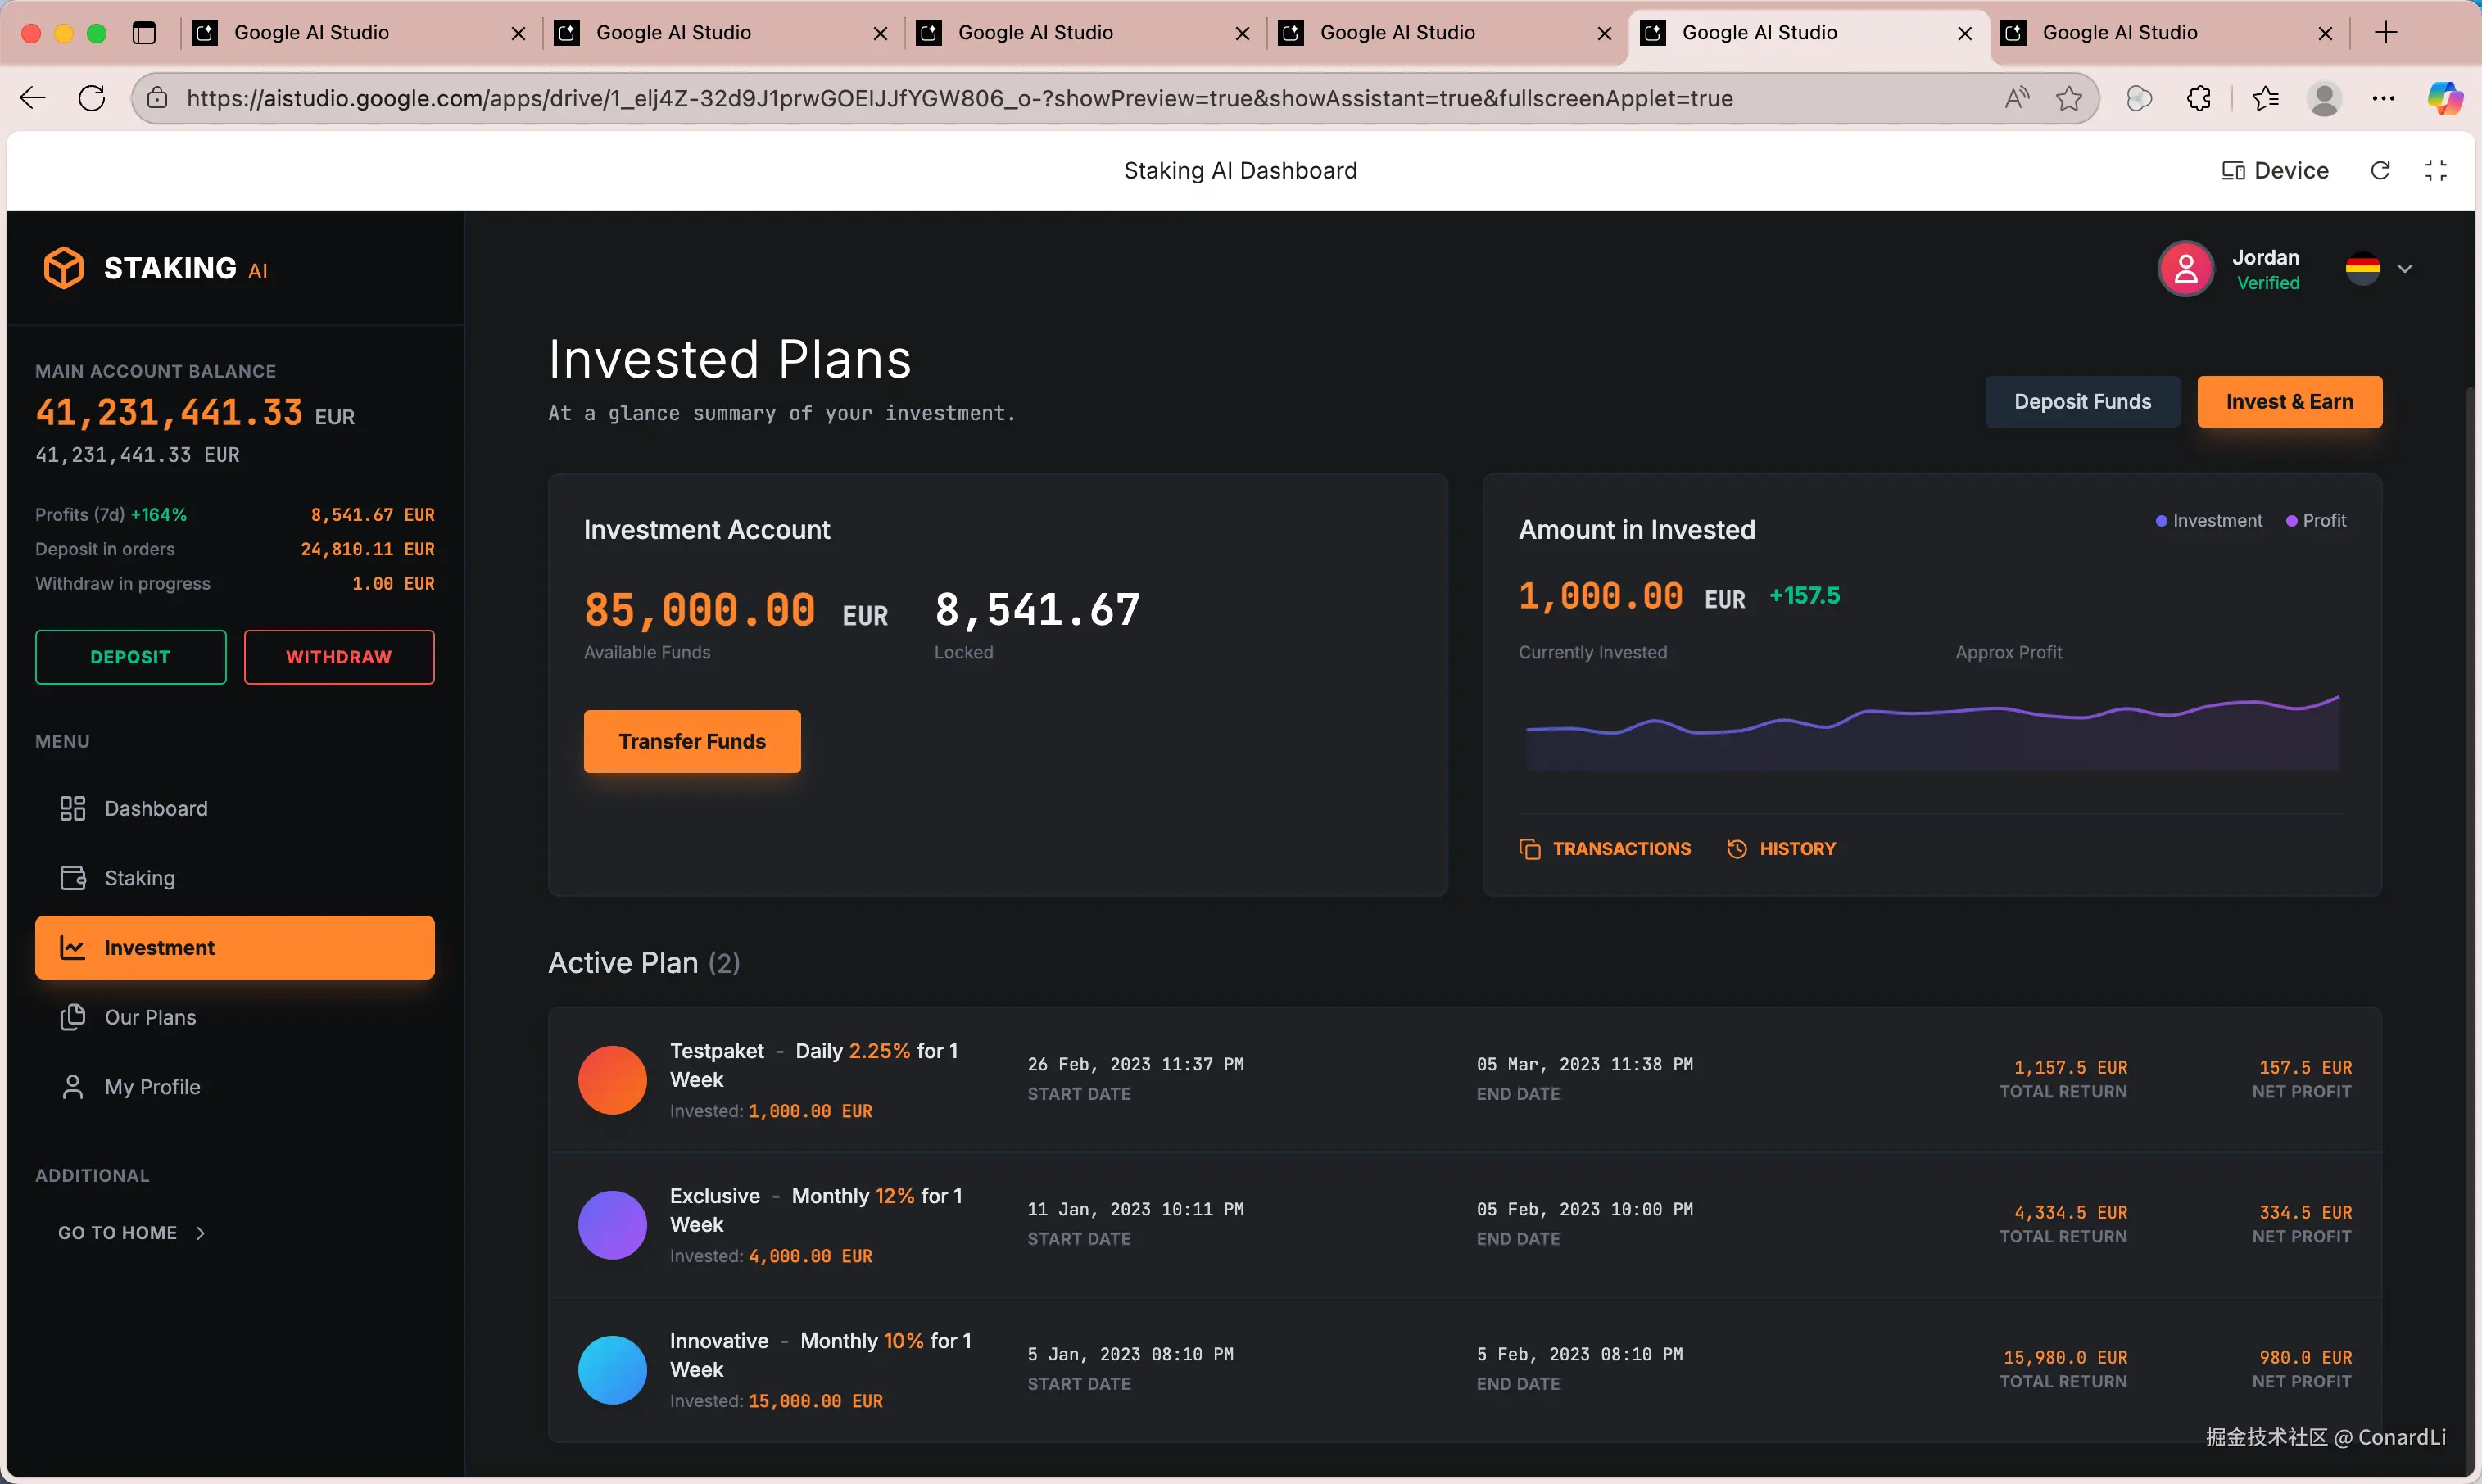The width and height of the screenshot is (2482, 1484).
Task: Open the browser sidebar tab panel icon
Action: click(x=144, y=33)
